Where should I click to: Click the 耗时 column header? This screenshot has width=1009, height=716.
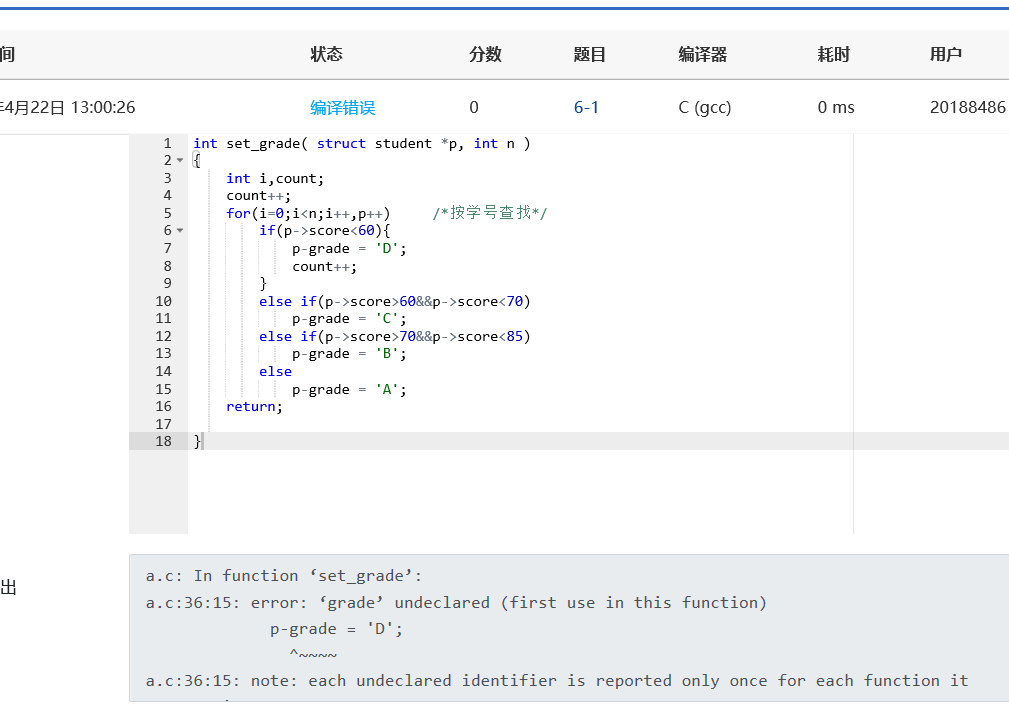click(x=833, y=55)
